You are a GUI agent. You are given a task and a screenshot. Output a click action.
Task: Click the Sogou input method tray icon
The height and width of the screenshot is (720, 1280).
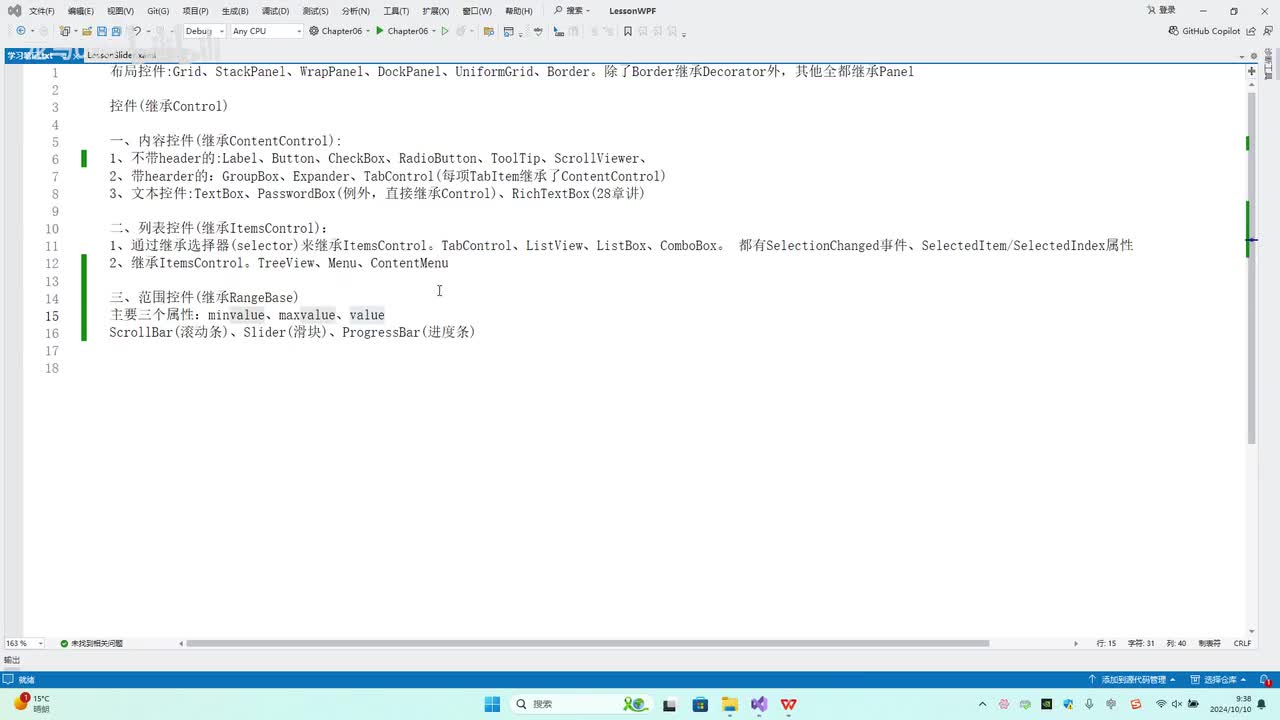point(1135,704)
